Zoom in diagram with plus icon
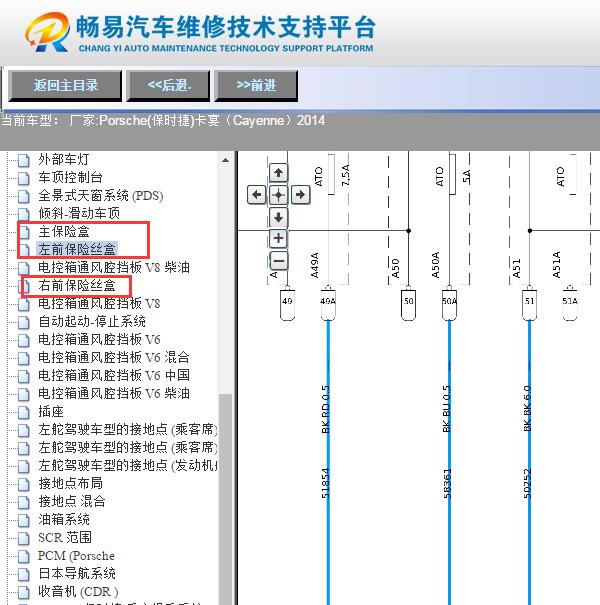 coord(278,238)
